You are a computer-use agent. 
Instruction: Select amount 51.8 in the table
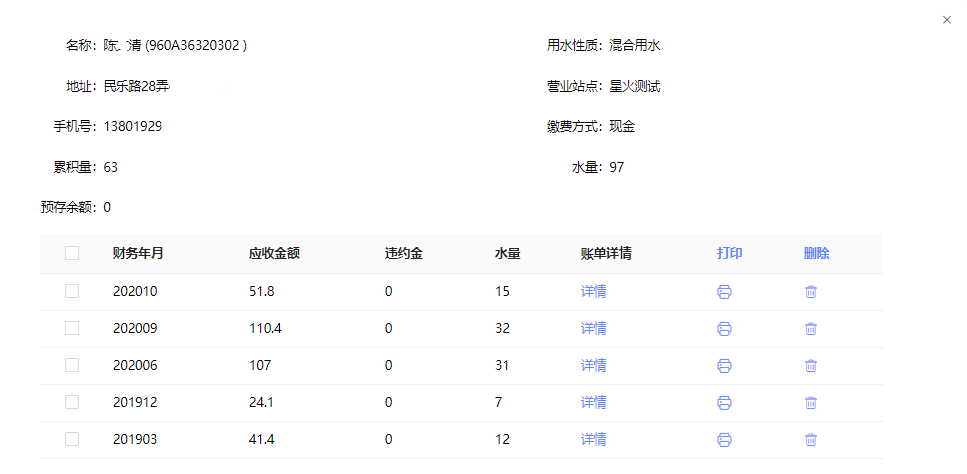pos(261,292)
